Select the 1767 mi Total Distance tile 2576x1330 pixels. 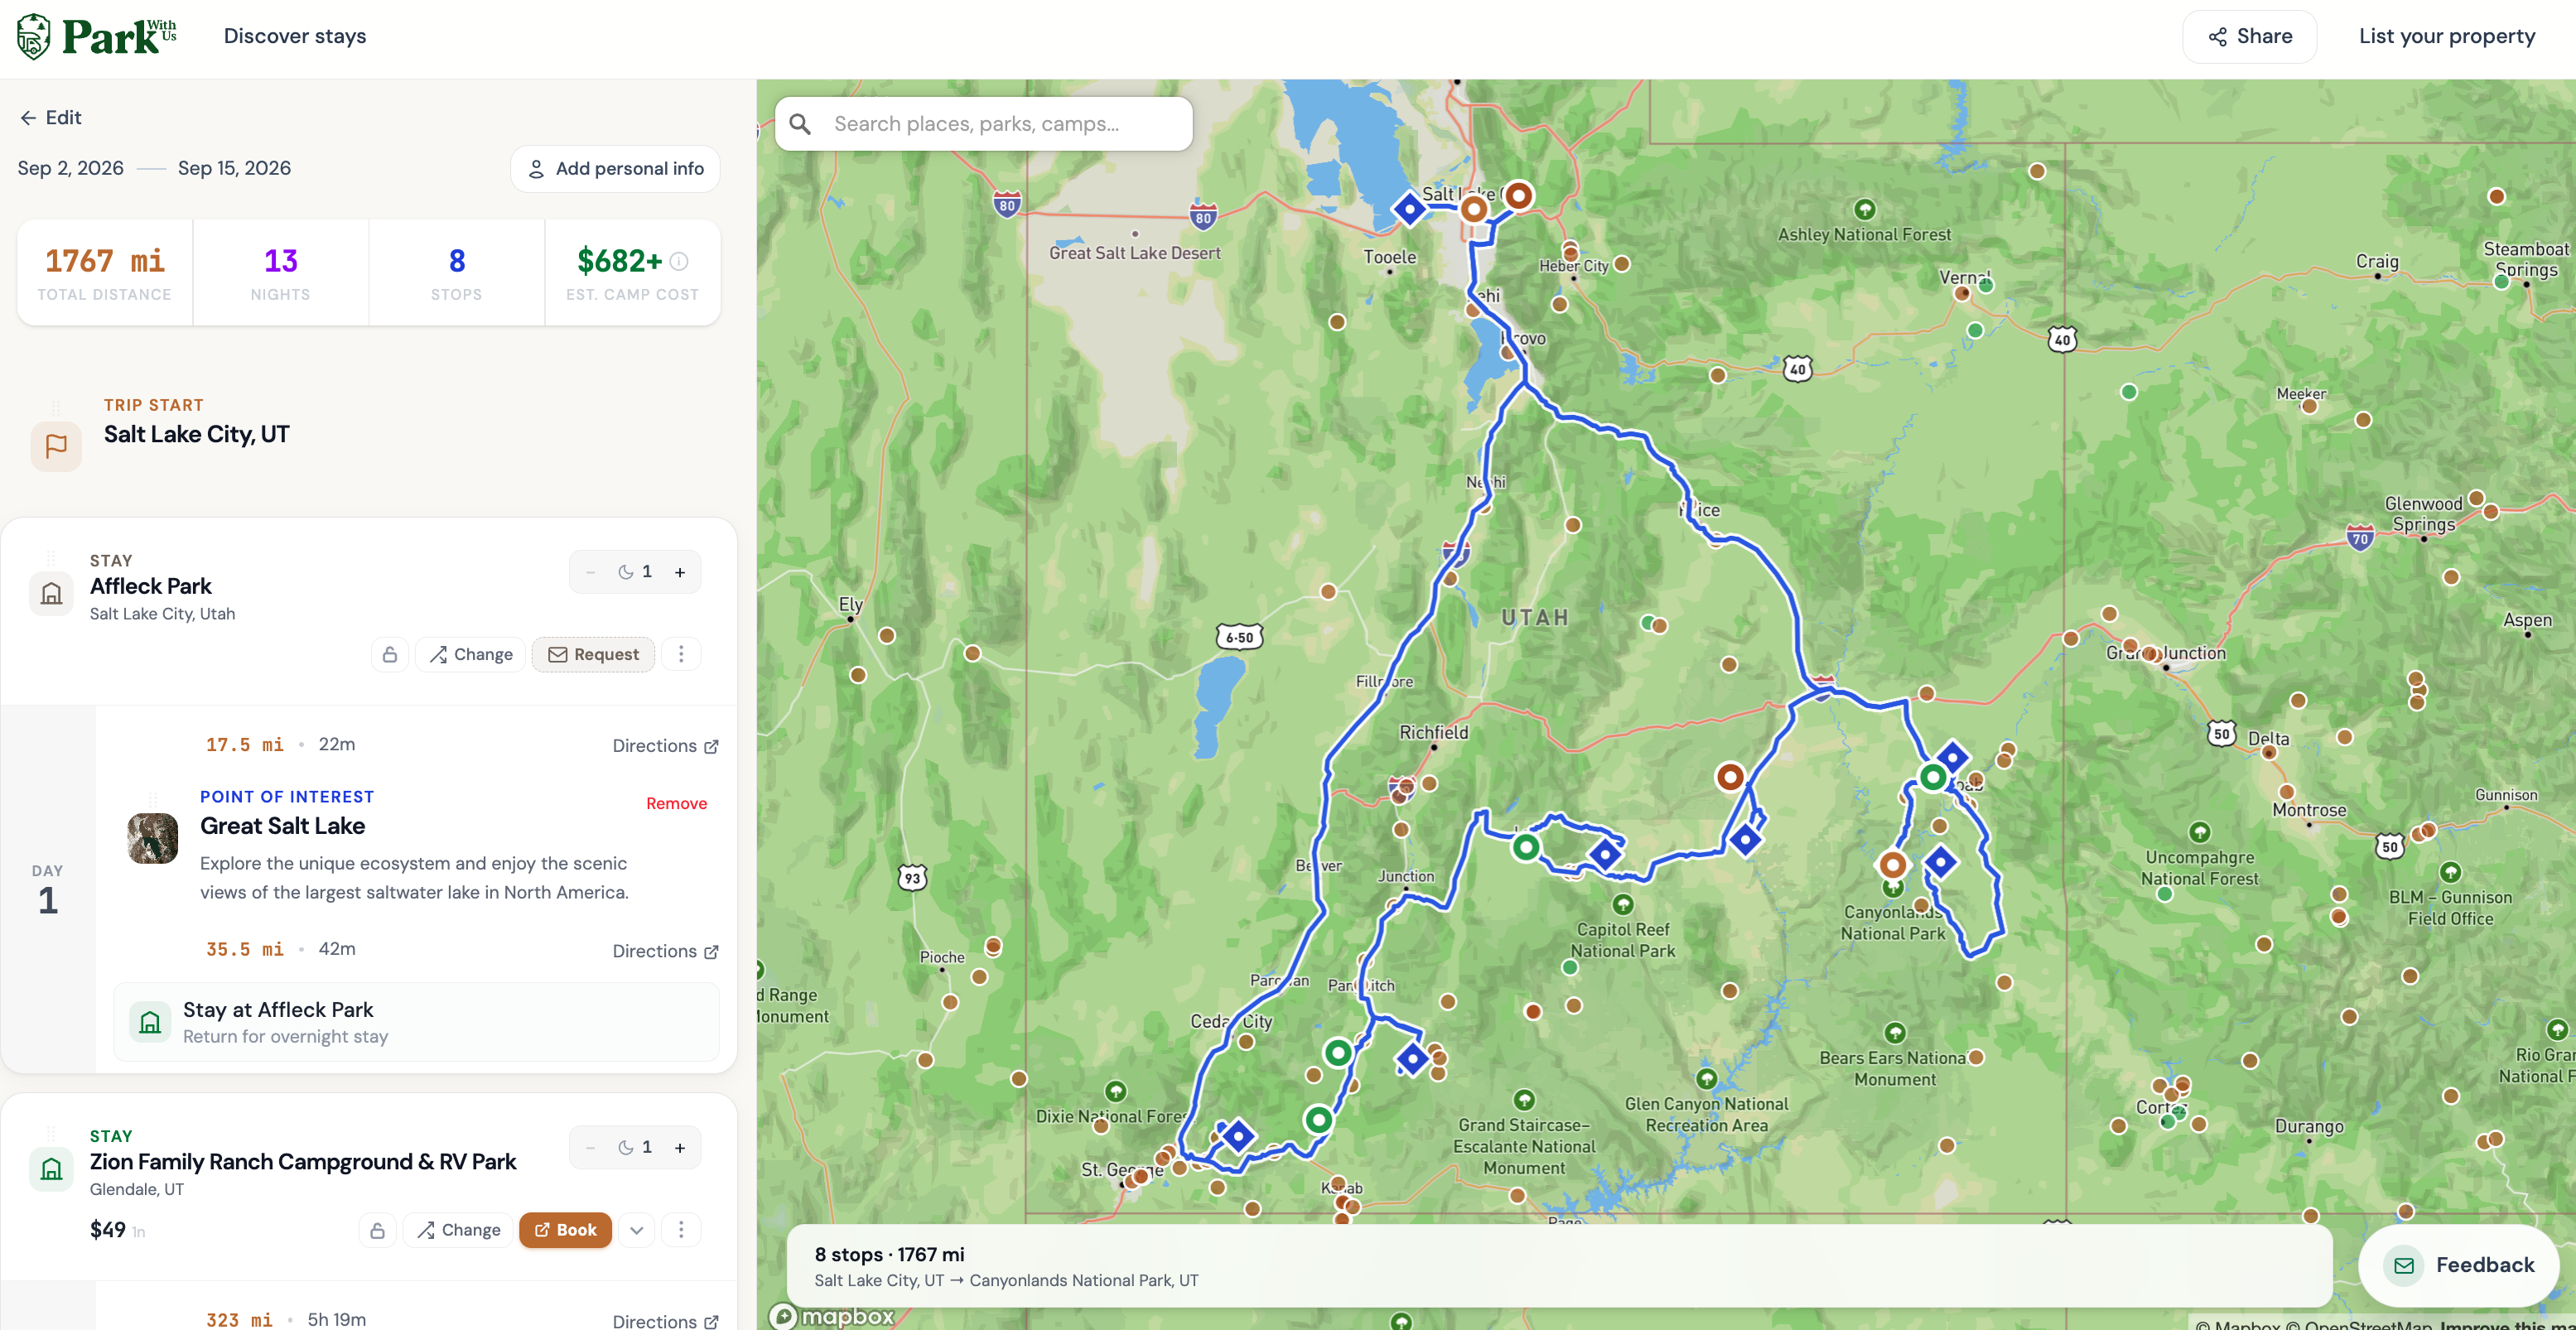(105, 273)
